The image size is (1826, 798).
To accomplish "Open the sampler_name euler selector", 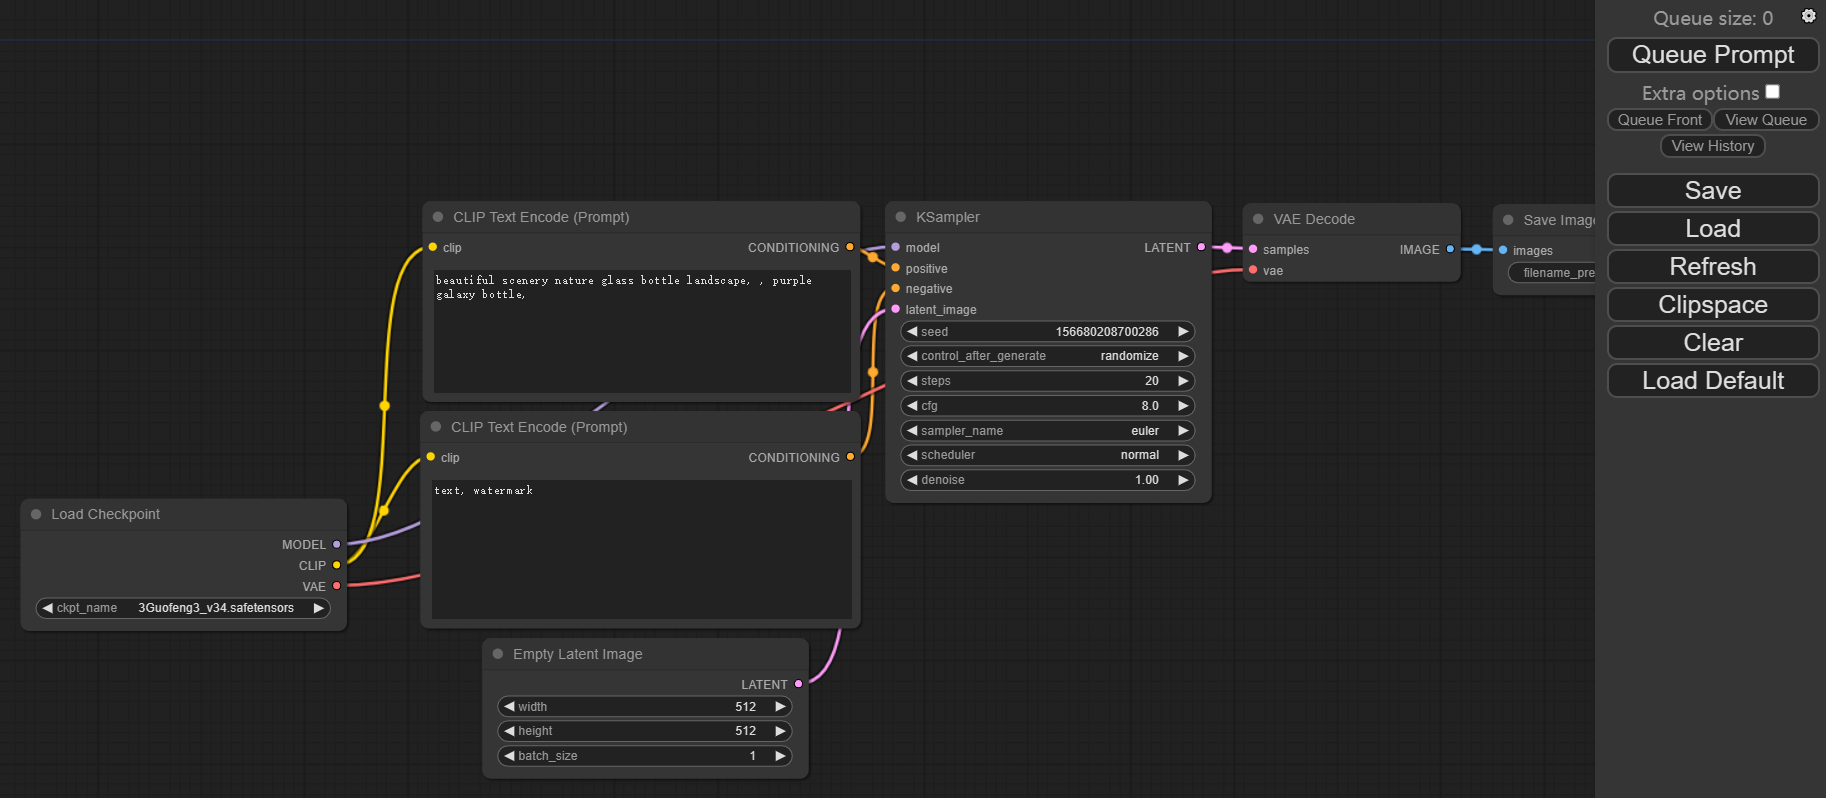I will pyautogui.click(x=1047, y=431).
